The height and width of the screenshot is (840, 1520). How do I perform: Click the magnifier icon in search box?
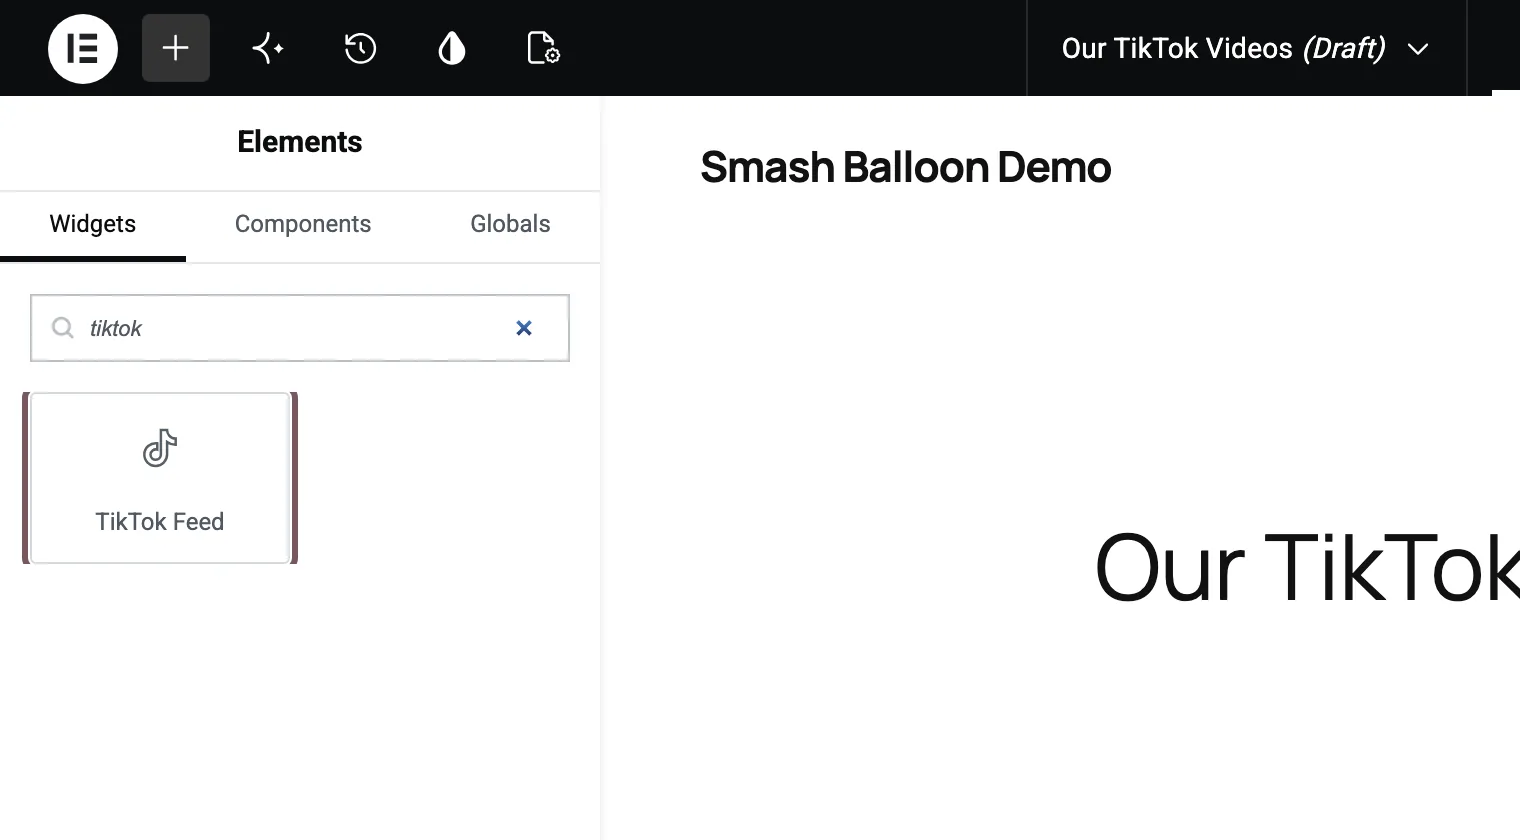[63, 328]
